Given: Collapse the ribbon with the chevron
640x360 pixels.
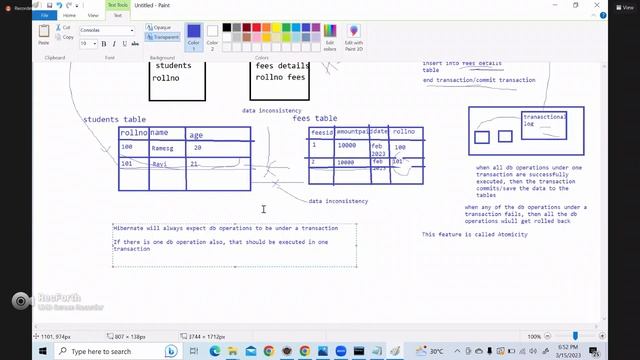Looking at the screenshot, I should pyautogui.click(x=594, y=16).
